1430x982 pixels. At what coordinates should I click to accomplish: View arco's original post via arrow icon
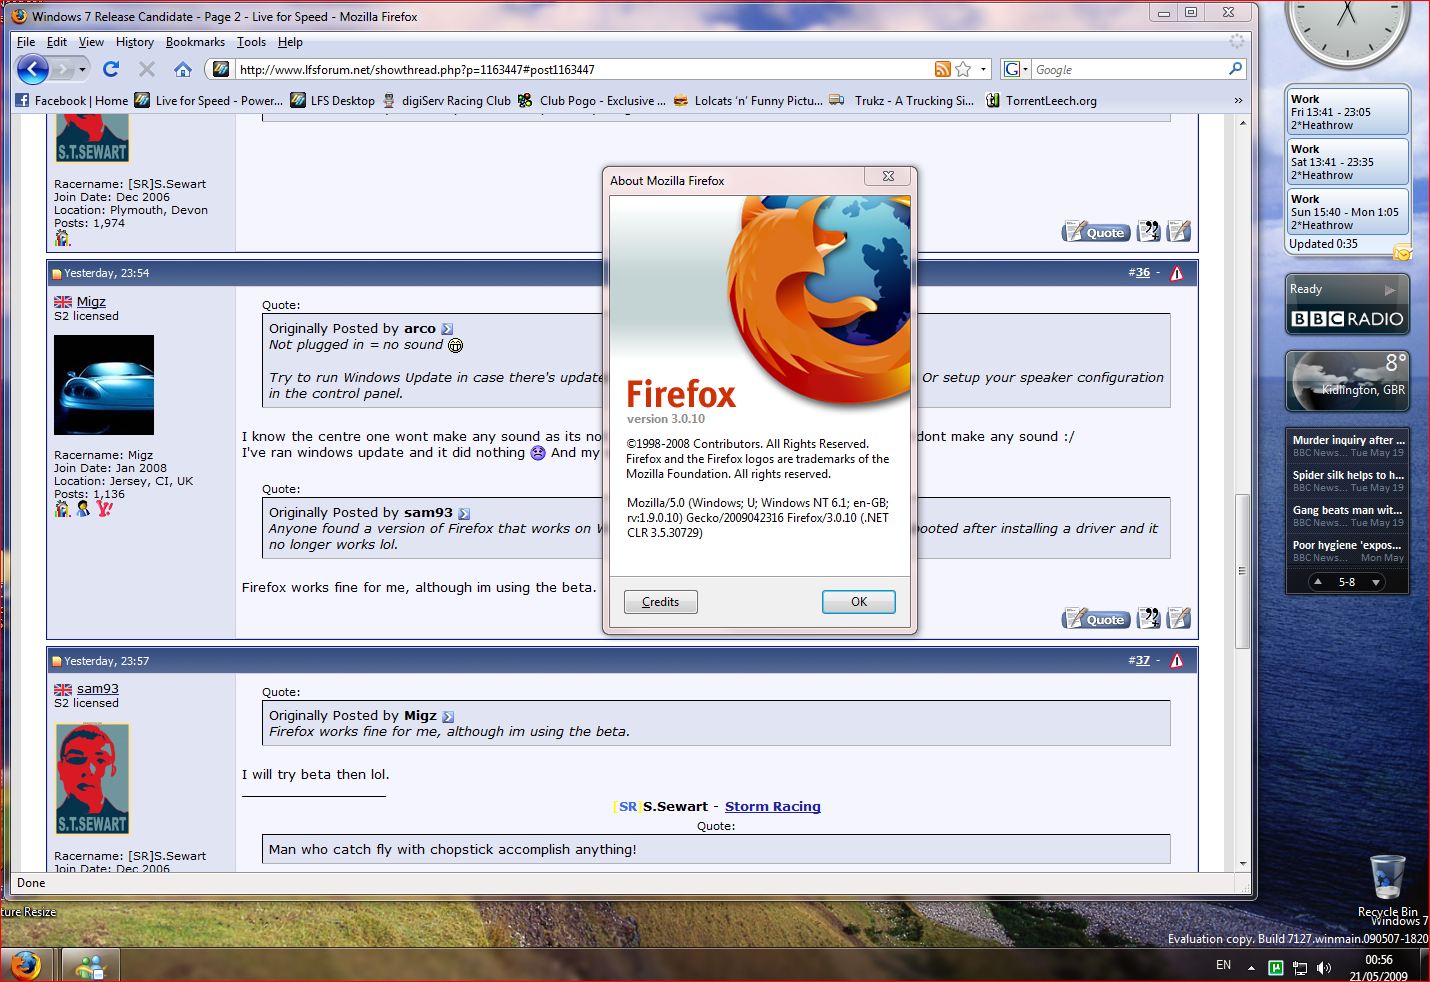(447, 329)
